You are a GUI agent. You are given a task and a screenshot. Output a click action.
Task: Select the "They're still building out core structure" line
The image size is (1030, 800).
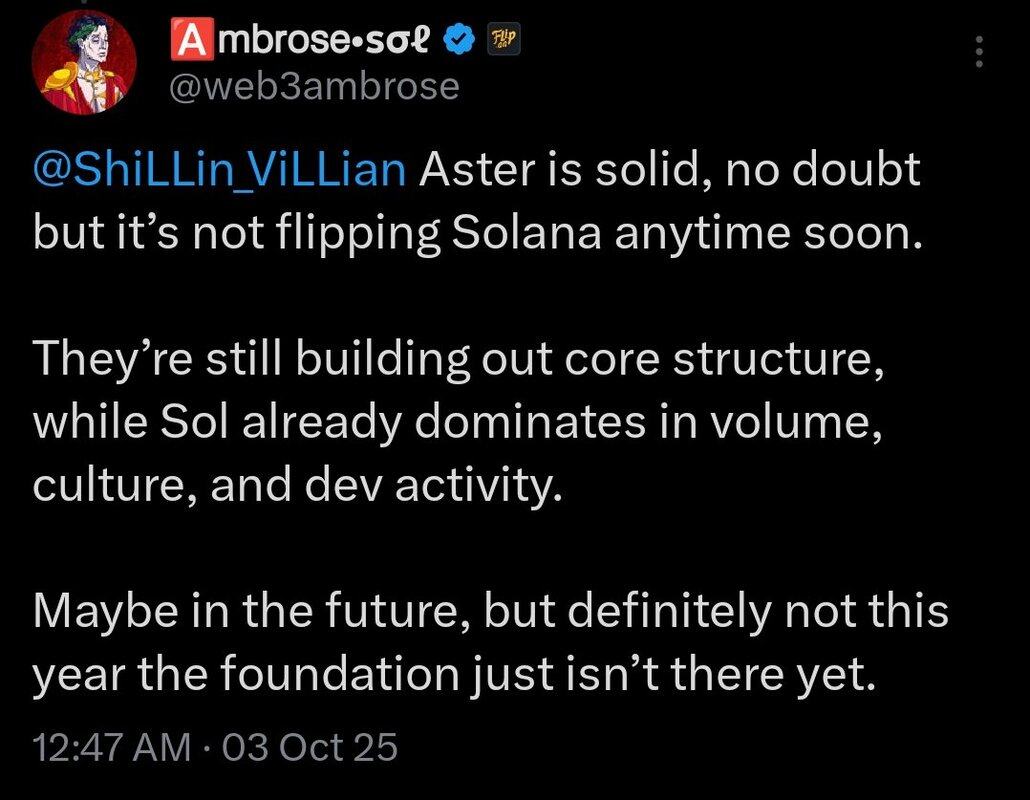pyautogui.click(x=458, y=360)
